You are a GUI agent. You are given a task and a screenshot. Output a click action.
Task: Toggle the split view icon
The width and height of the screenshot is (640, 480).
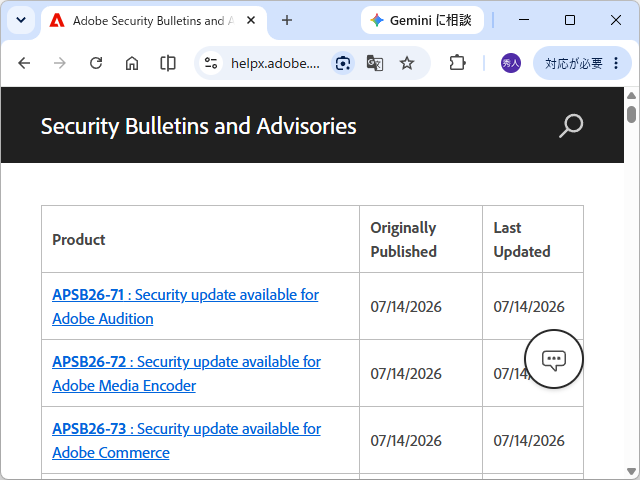pyautogui.click(x=168, y=63)
